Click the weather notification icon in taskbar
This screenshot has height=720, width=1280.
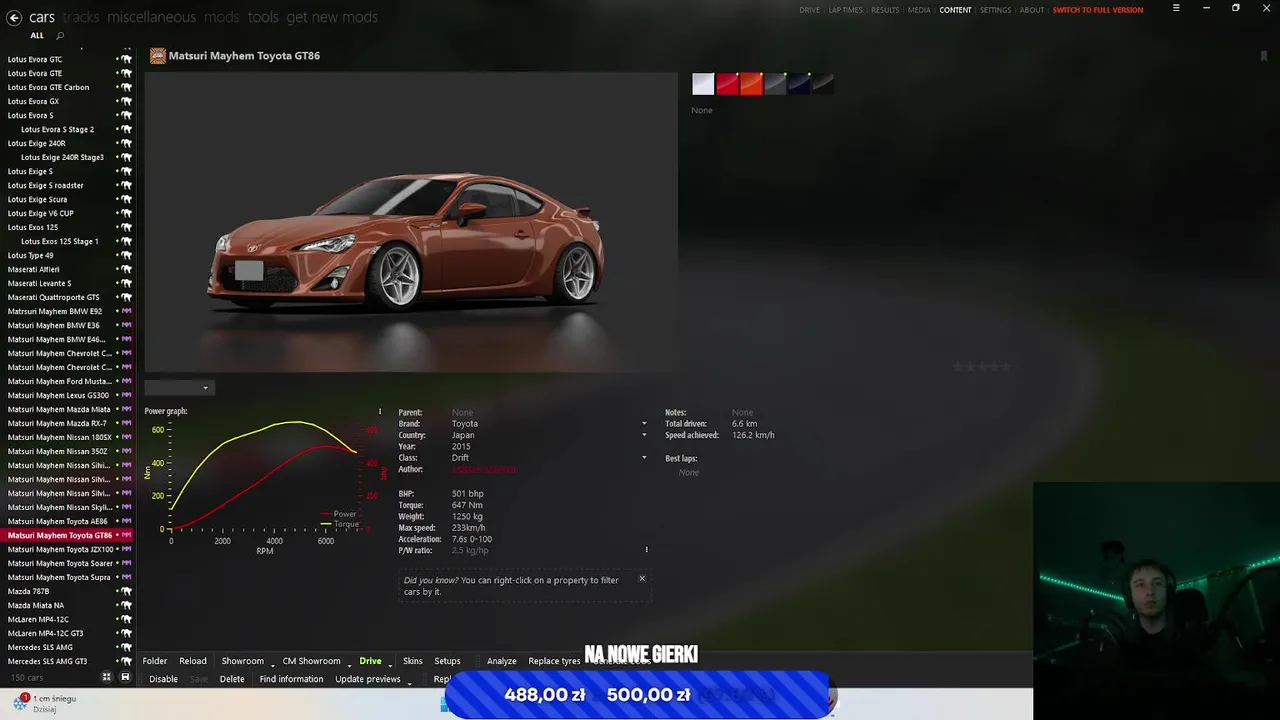click(x=20, y=702)
